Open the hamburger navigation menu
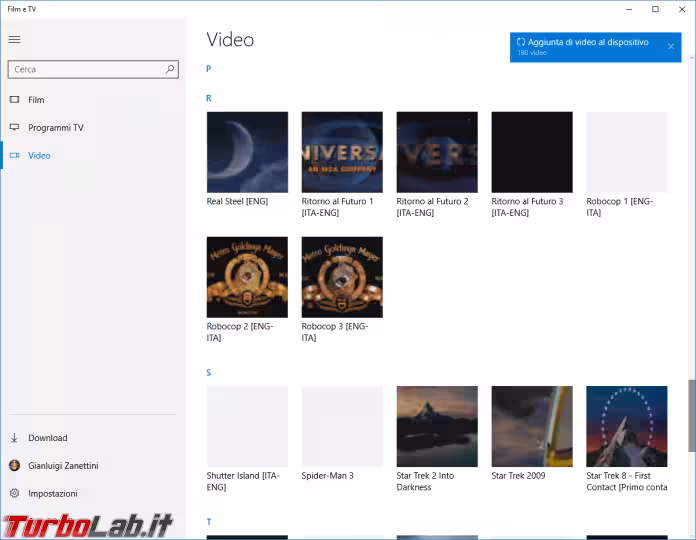 pyautogui.click(x=15, y=39)
